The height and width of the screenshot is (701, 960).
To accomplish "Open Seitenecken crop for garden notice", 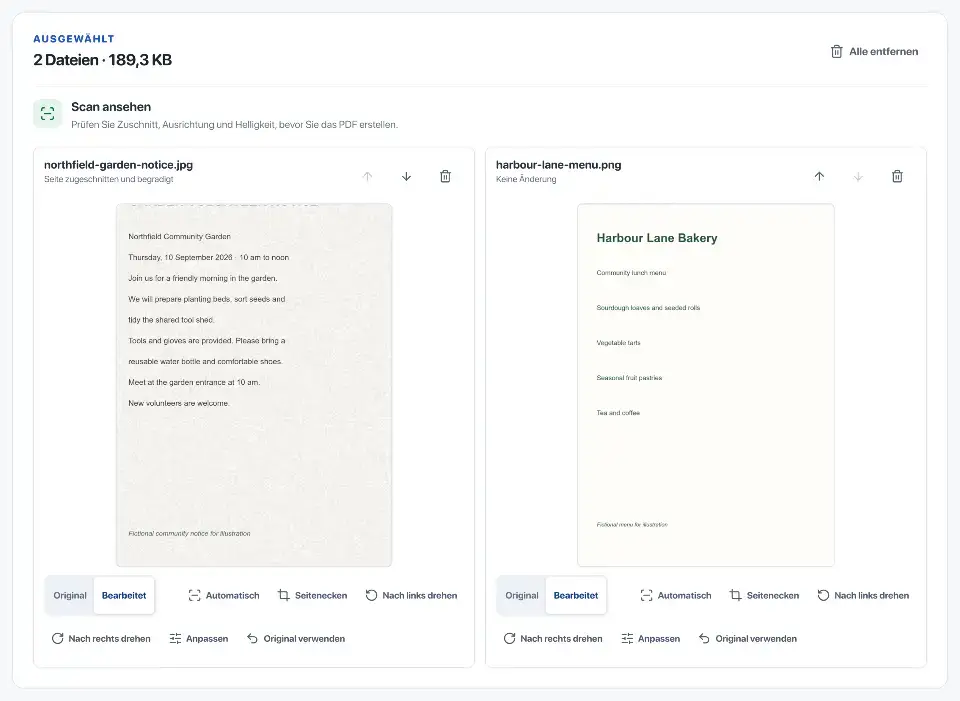I will coord(312,595).
